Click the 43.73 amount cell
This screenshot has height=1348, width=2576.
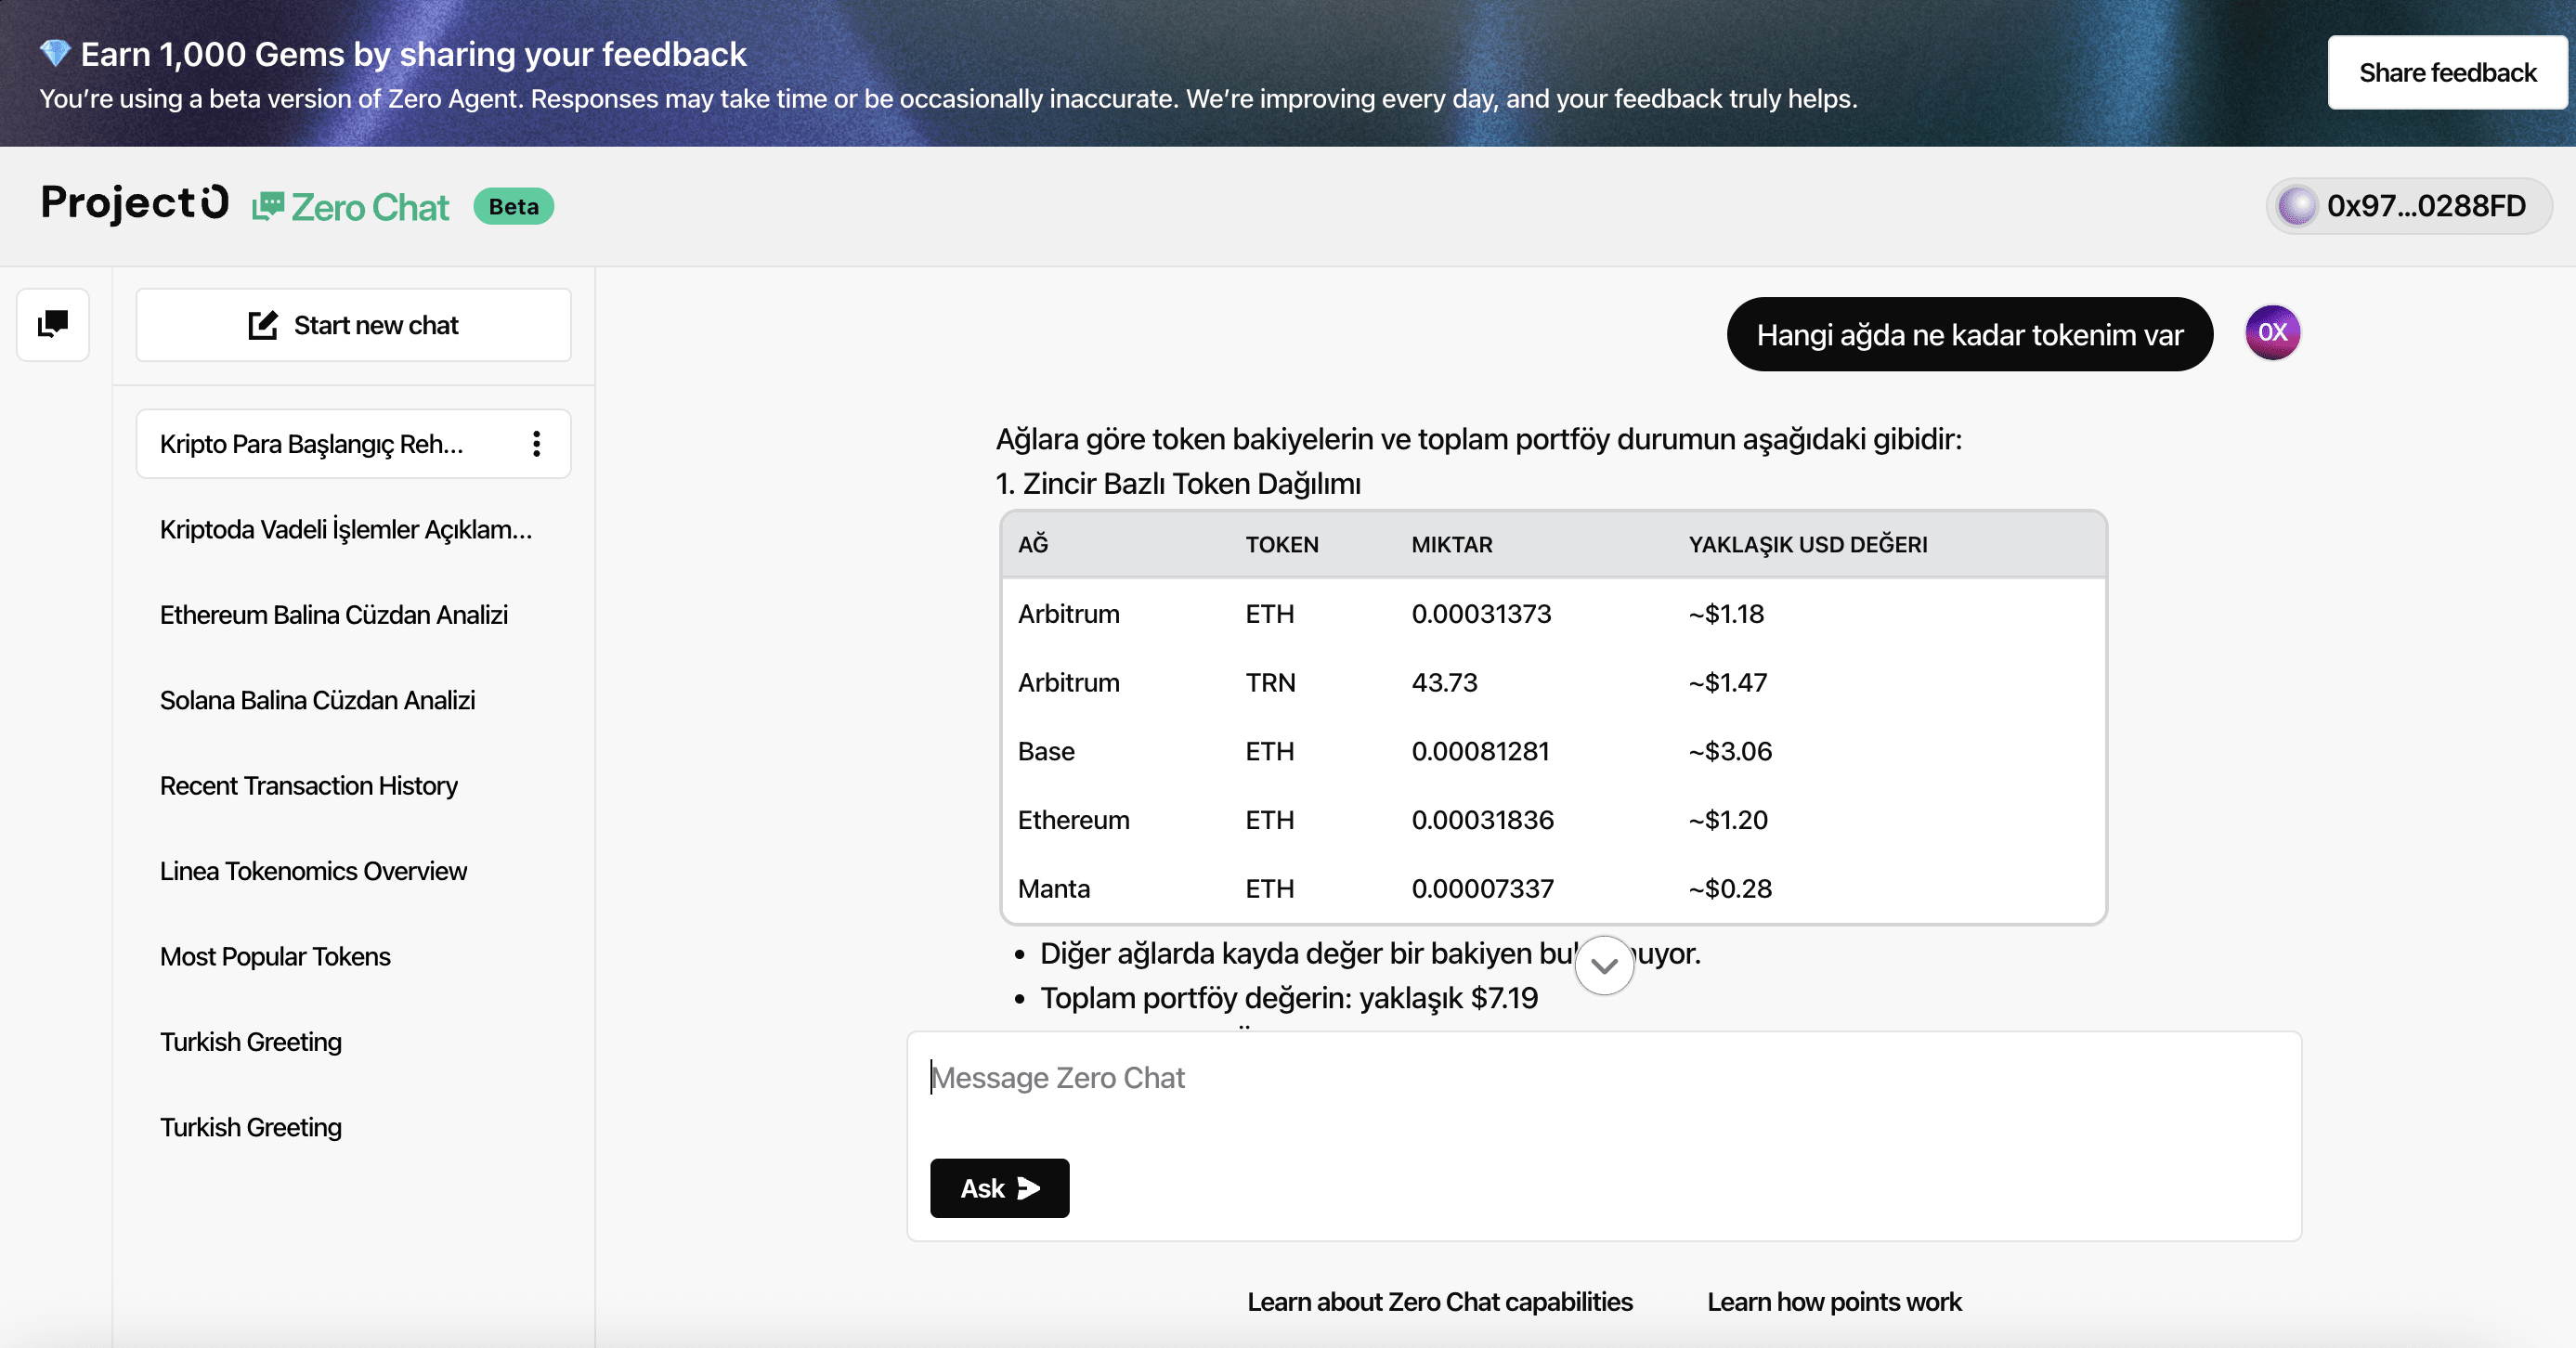pyautogui.click(x=1444, y=682)
